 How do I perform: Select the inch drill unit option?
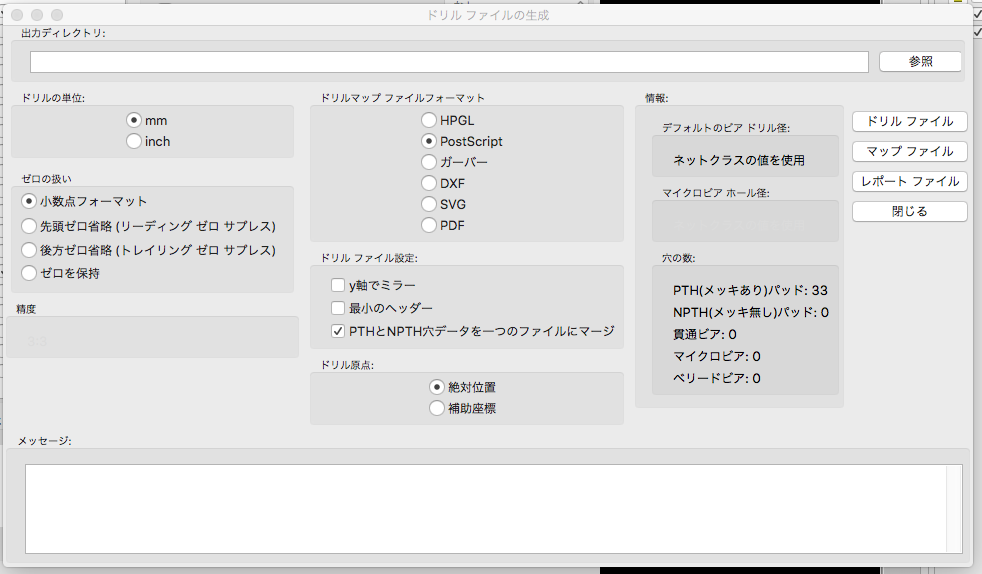point(134,142)
